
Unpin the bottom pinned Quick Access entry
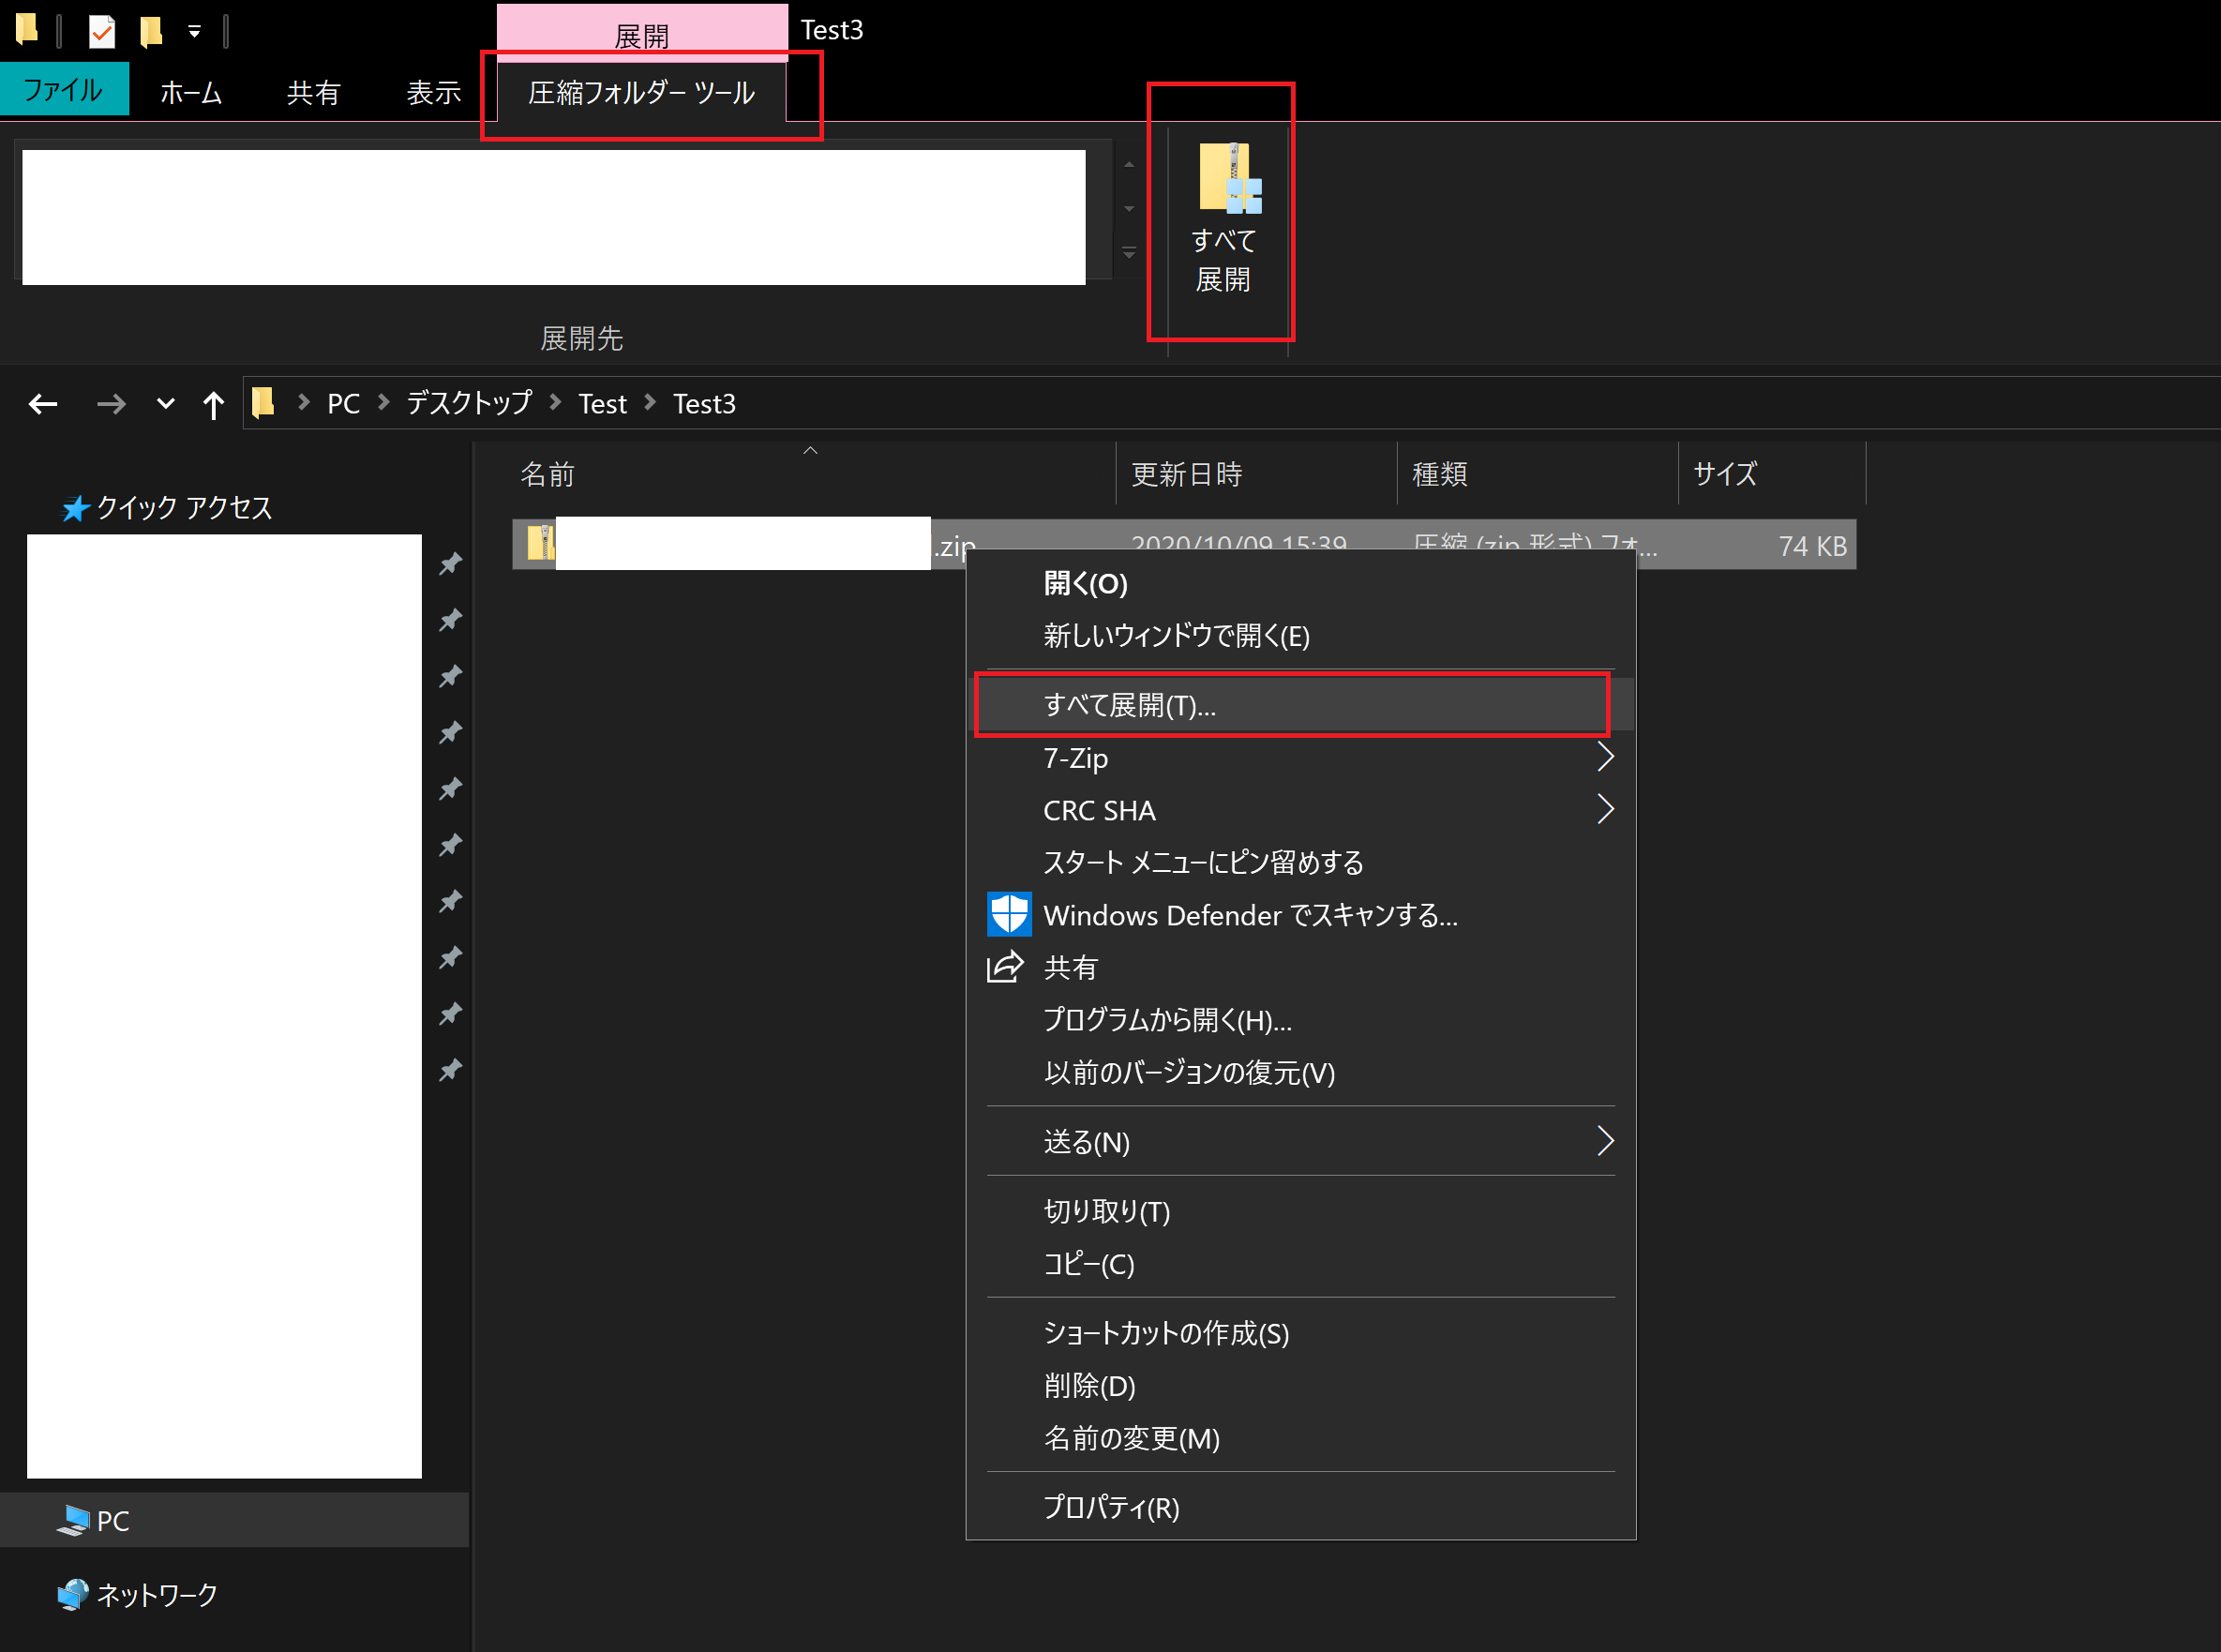point(450,1070)
